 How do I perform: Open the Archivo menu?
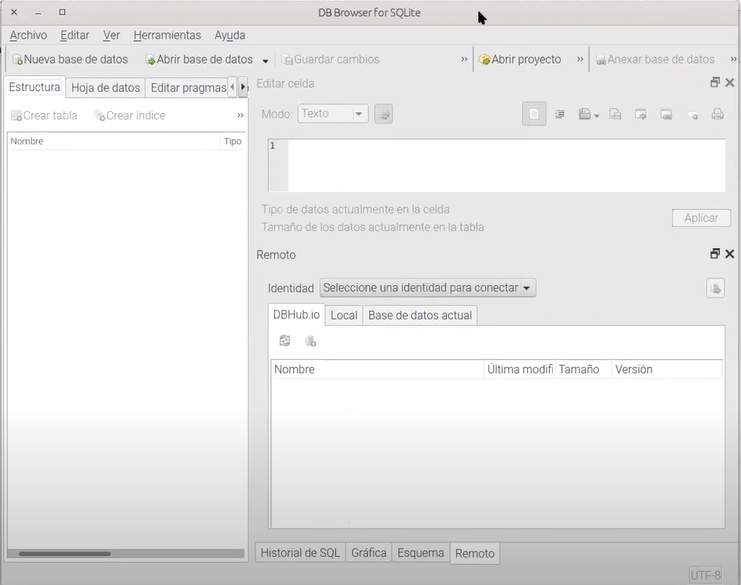pos(28,35)
